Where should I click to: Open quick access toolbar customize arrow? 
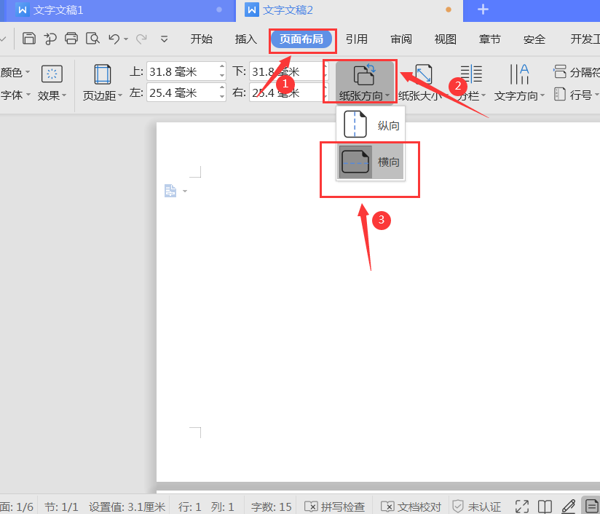click(x=164, y=39)
